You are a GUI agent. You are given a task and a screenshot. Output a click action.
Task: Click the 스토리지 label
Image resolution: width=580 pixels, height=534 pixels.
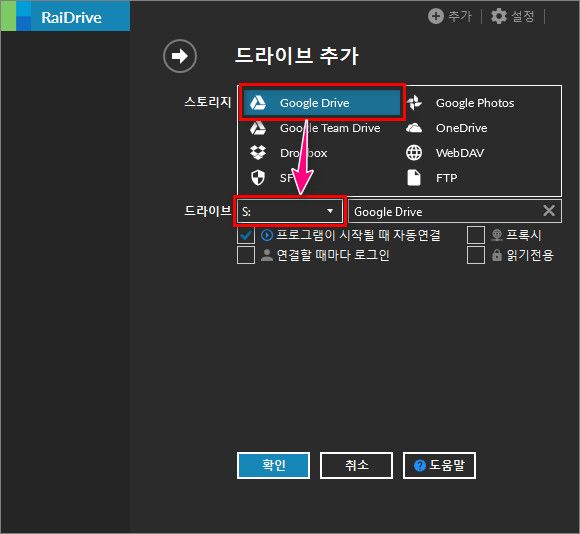click(x=208, y=102)
